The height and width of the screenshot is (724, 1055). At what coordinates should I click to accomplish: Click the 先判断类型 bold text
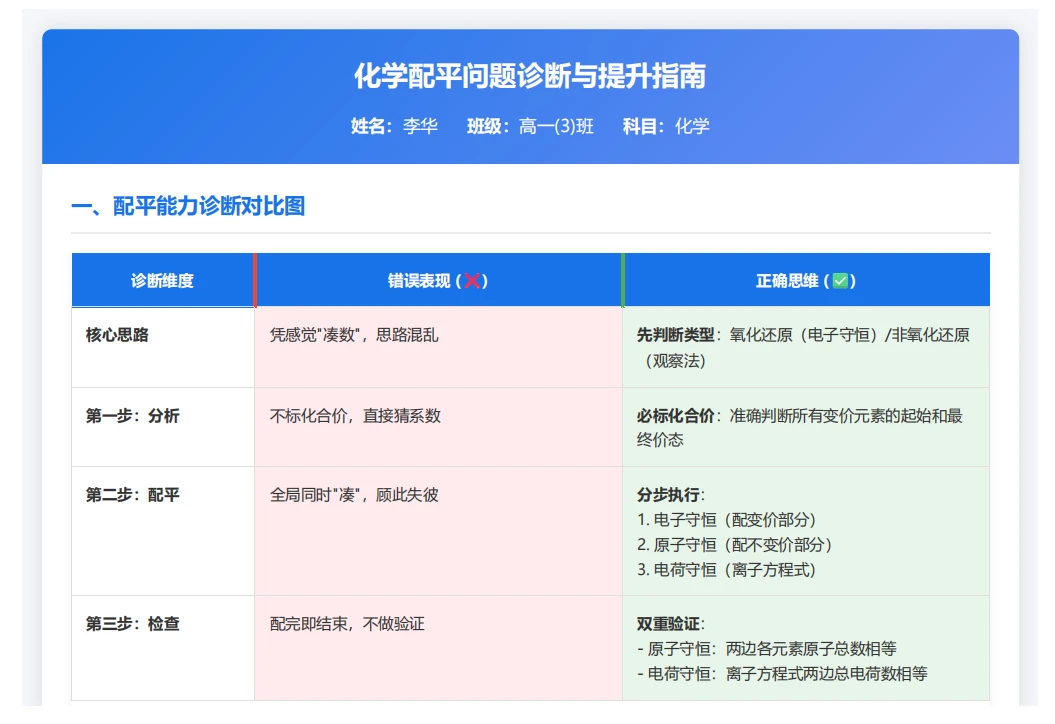(676, 335)
